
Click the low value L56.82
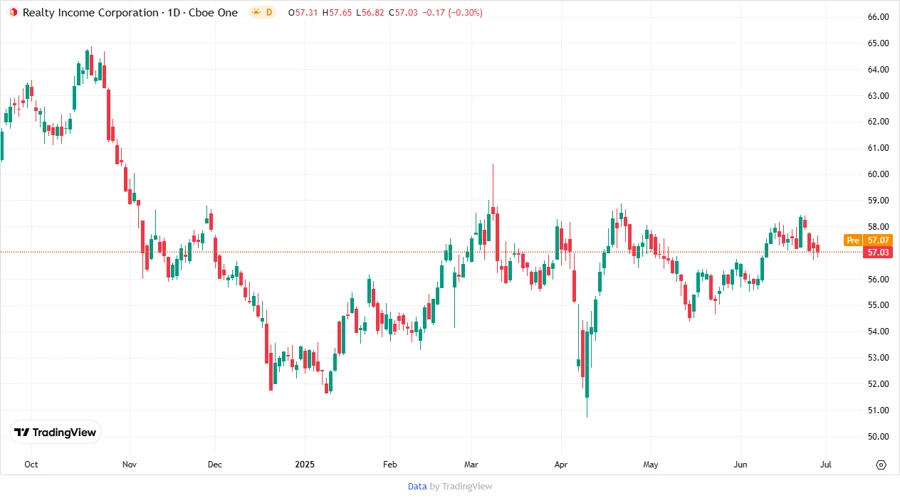tap(370, 13)
